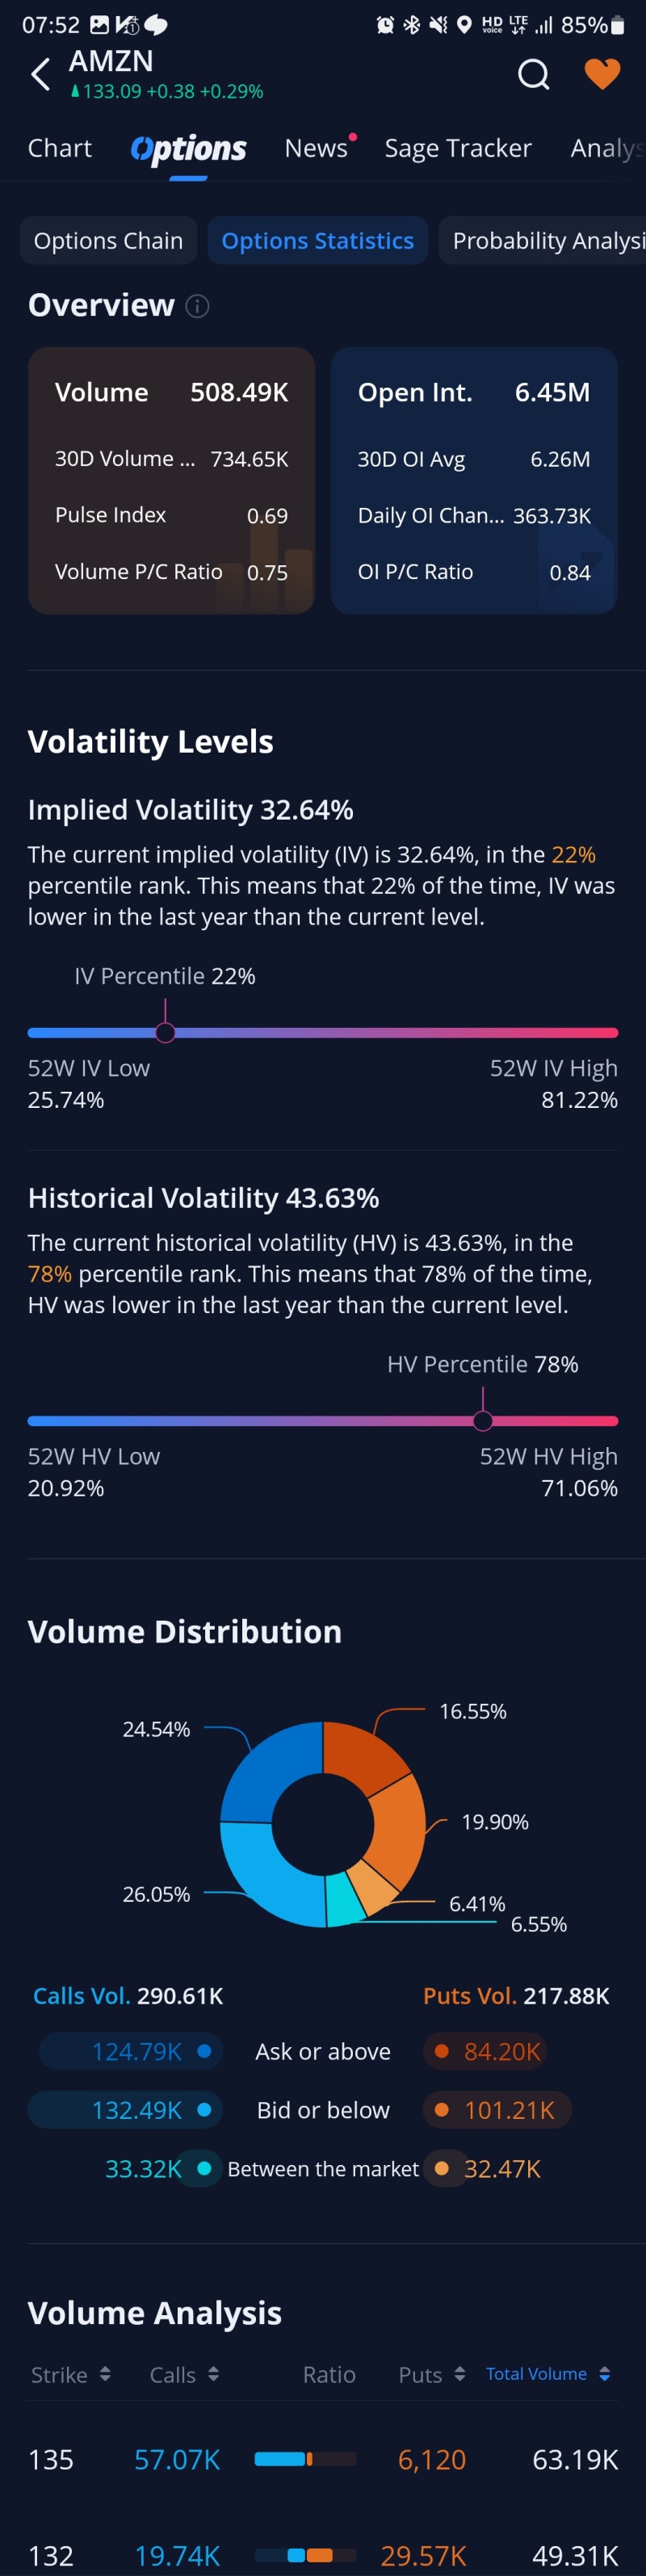Sort by Calls column arrows

213,2373
